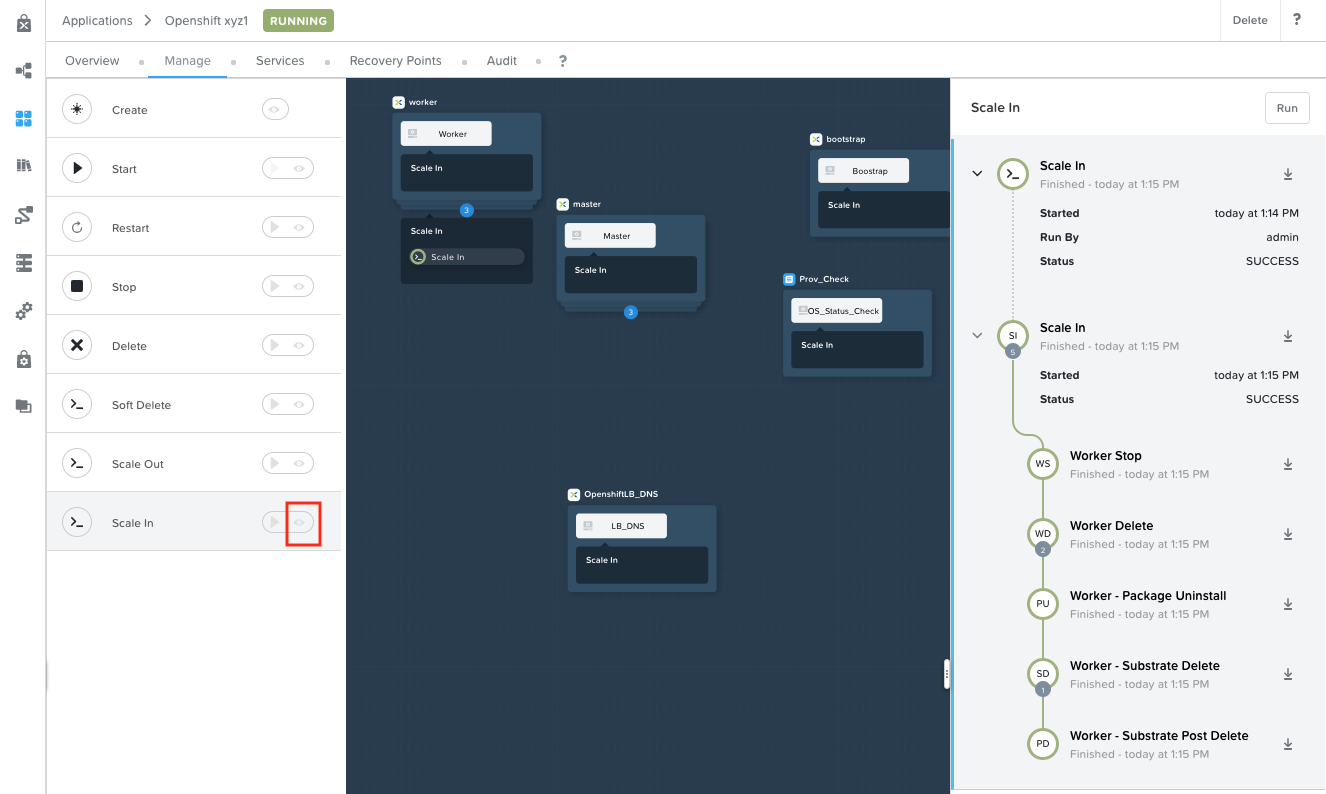Download Worker - Substrate Post Delete log
The image size is (1326, 794).
coord(1288,744)
